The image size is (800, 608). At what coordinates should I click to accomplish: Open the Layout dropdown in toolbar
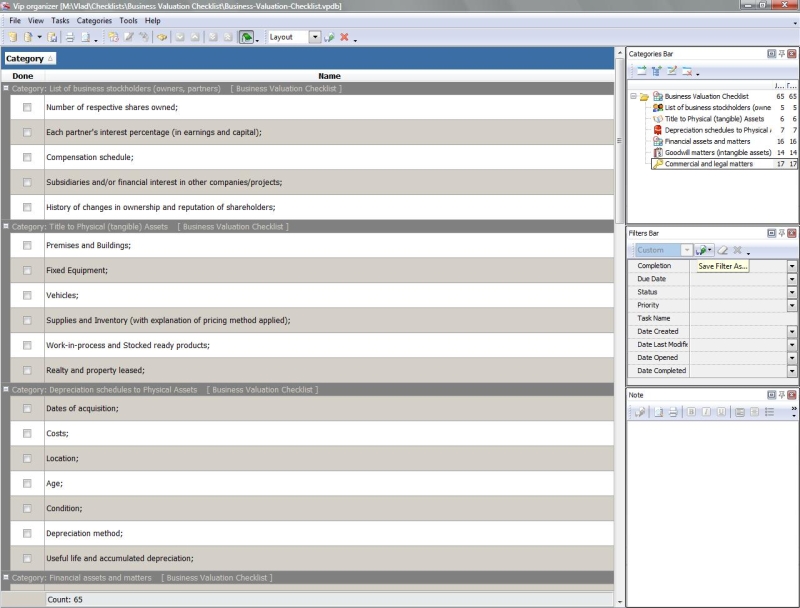[315, 37]
